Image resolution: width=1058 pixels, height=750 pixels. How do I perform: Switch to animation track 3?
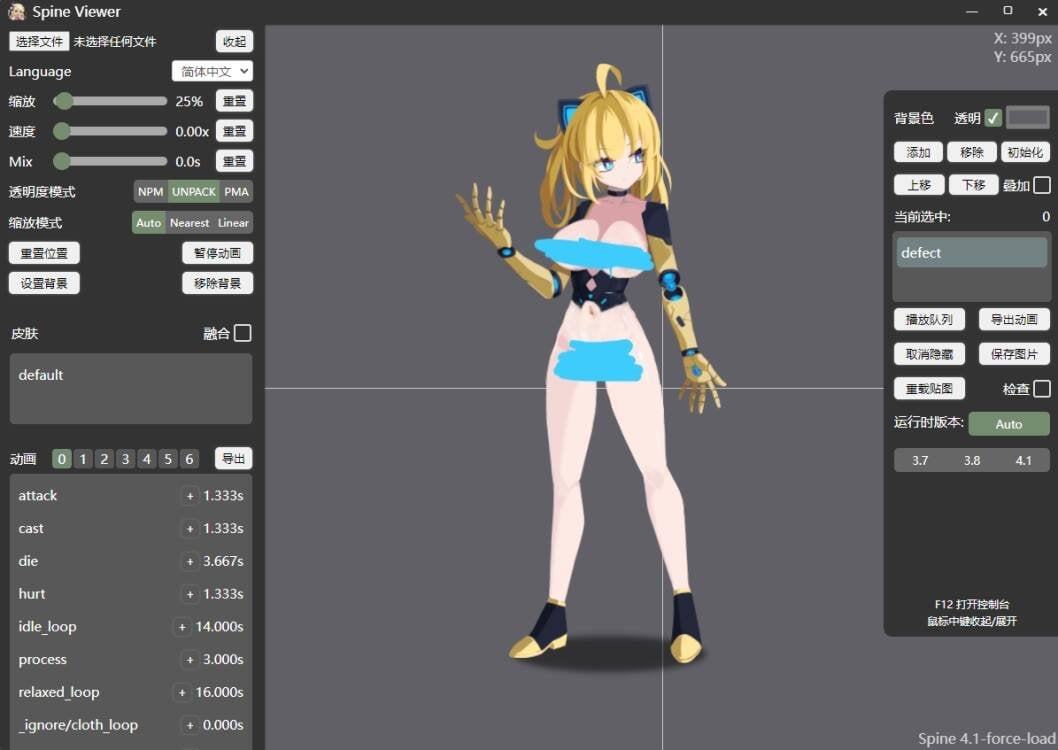coord(126,459)
